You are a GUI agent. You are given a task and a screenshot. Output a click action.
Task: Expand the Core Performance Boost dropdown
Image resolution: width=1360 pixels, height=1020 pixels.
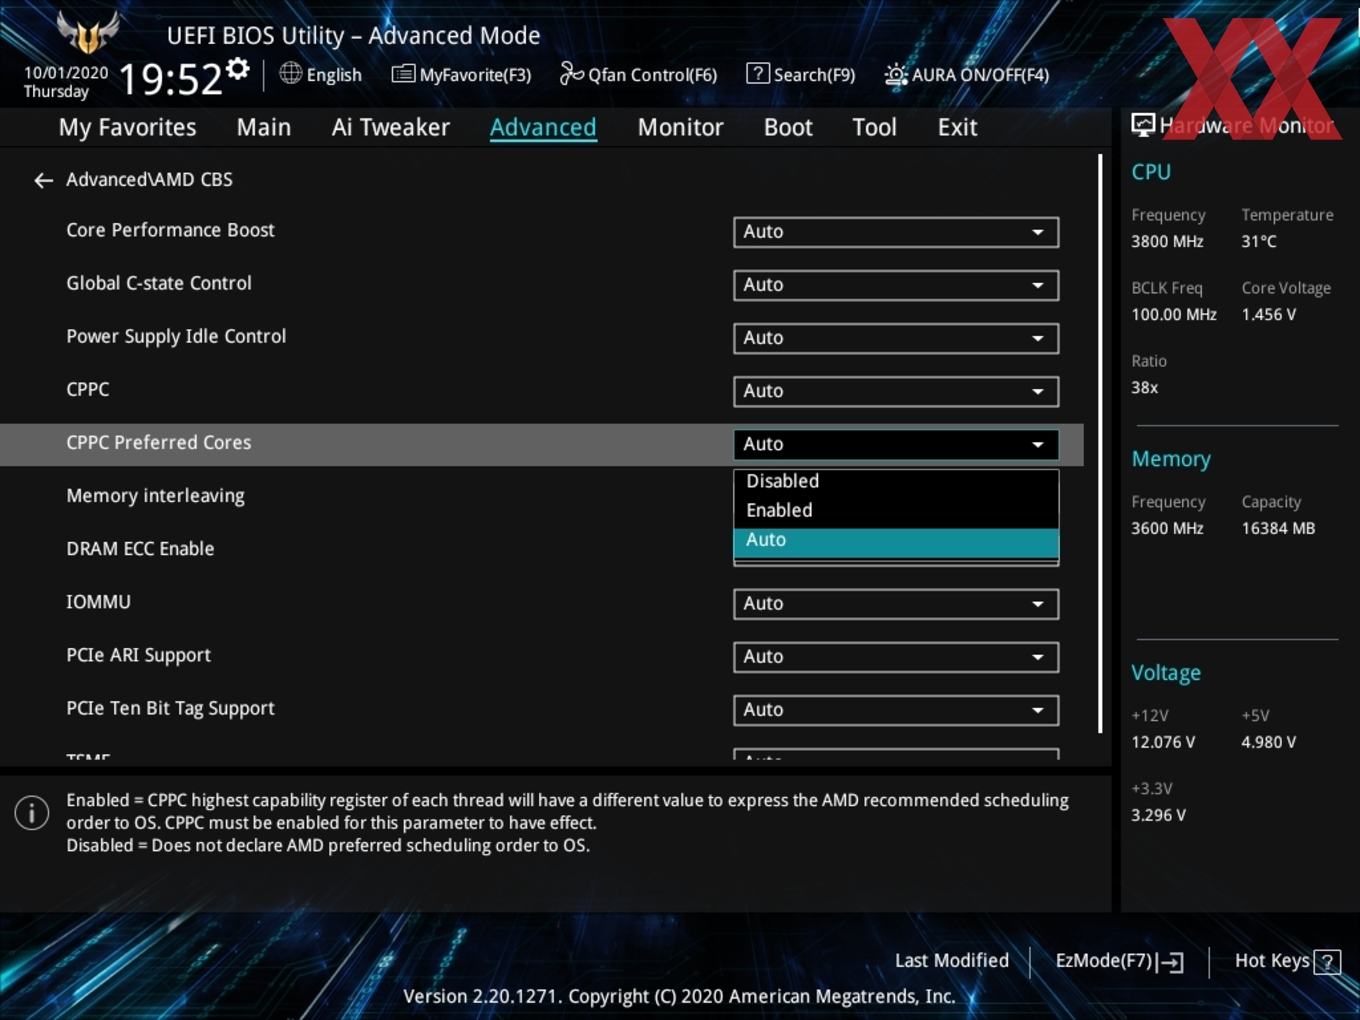896,232
